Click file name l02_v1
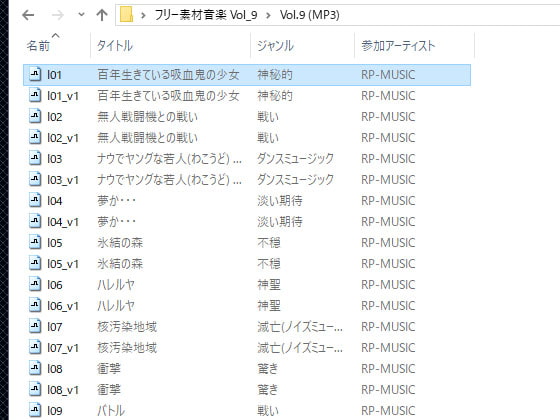This screenshot has height=420, width=560. [63, 138]
